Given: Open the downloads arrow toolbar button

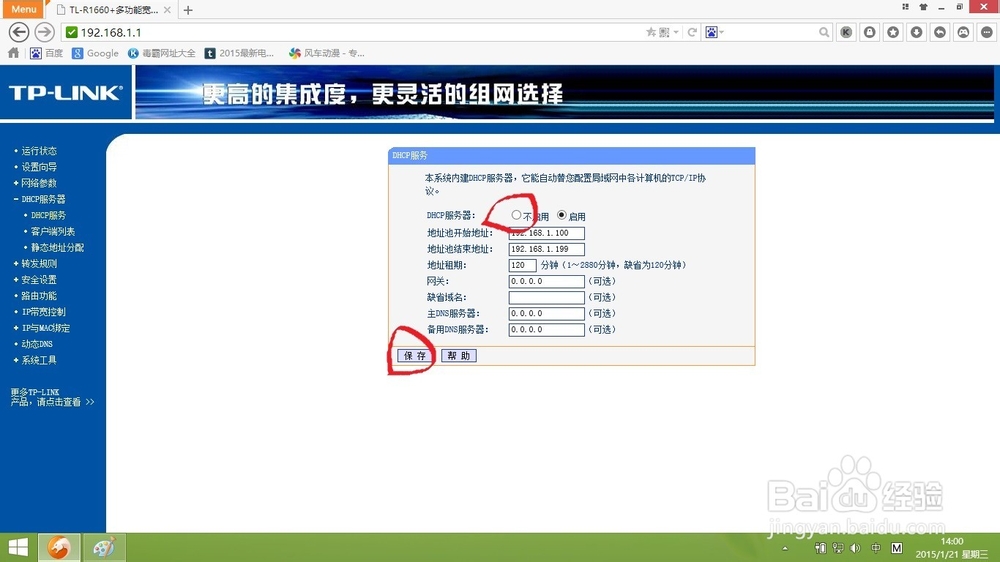Looking at the screenshot, I should click(916, 32).
